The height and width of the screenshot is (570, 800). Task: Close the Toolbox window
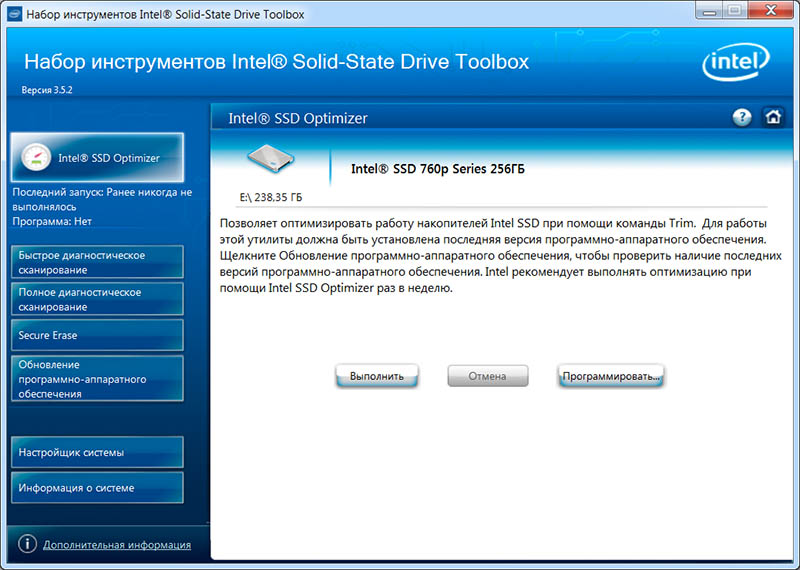click(x=772, y=11)
